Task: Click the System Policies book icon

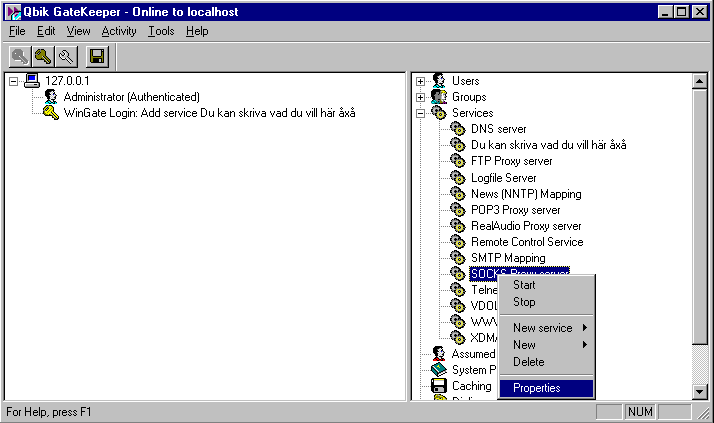Action: click(x=439, y=370)
